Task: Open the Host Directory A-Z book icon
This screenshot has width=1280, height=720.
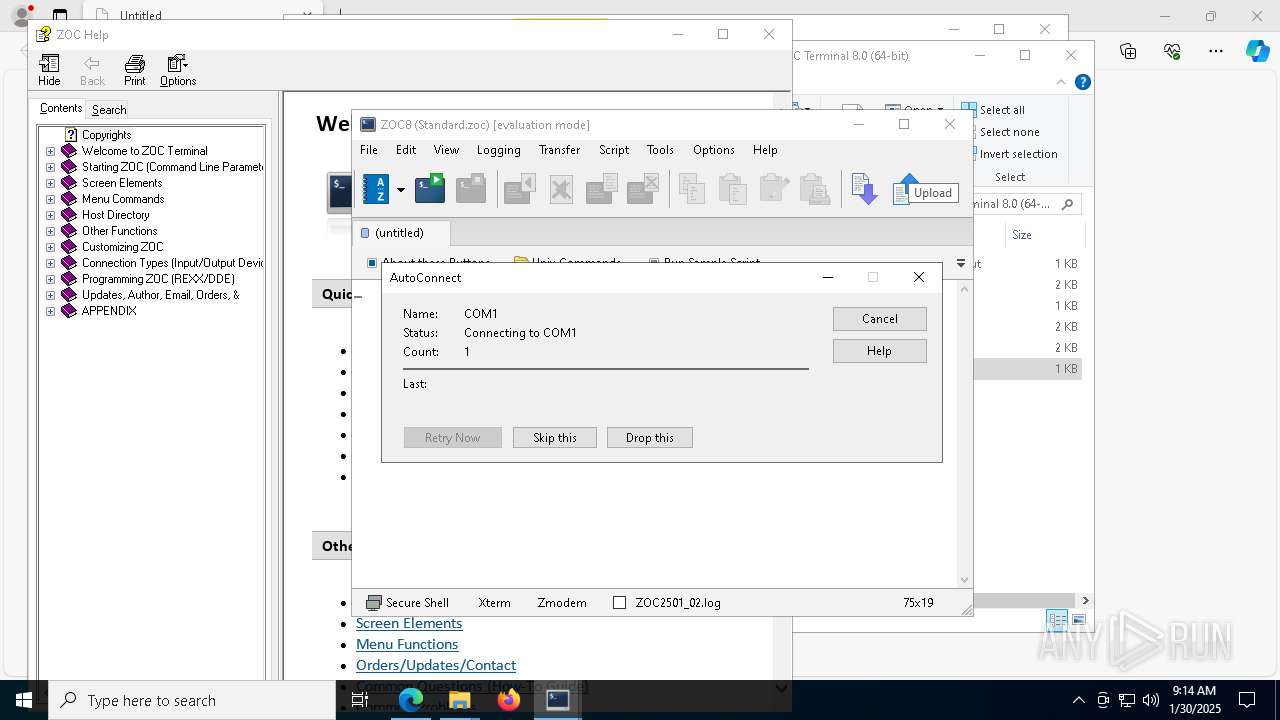Action: (375, 188)
